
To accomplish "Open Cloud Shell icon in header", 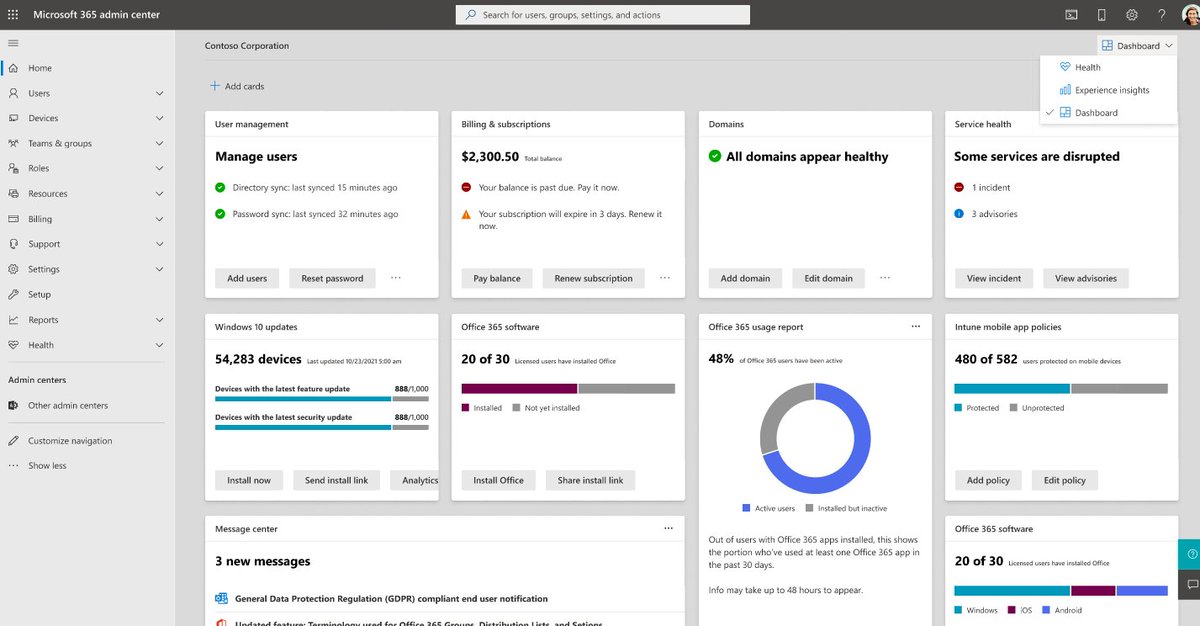I will point(1071,15).
